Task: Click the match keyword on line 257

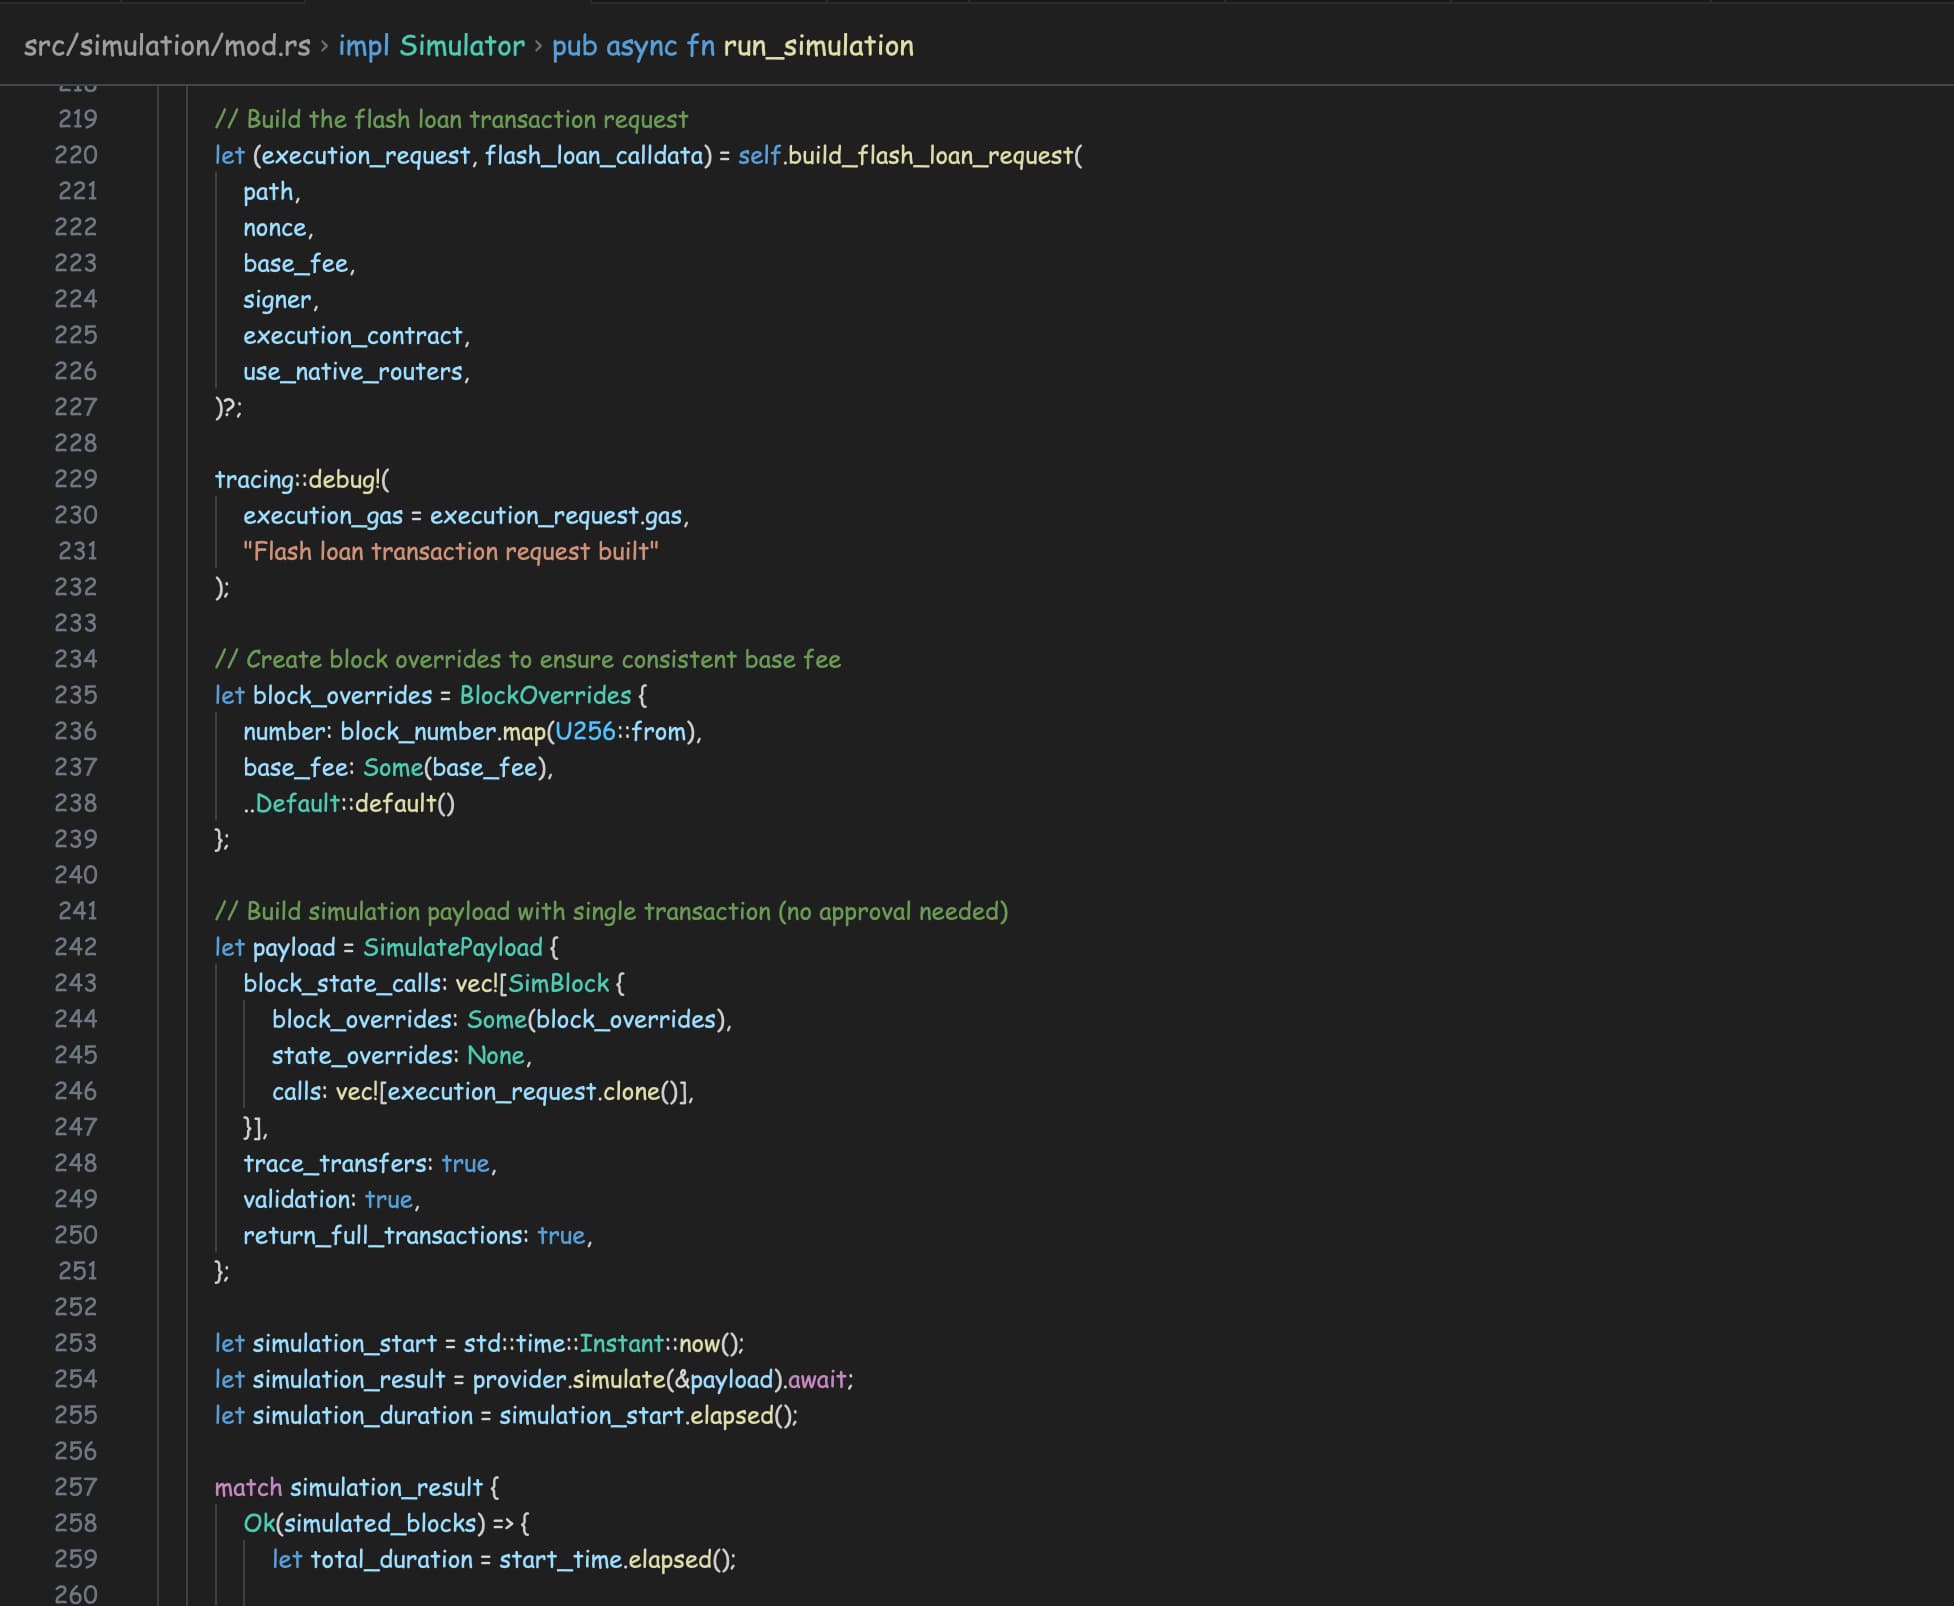Action: (x=249, y=1487)
